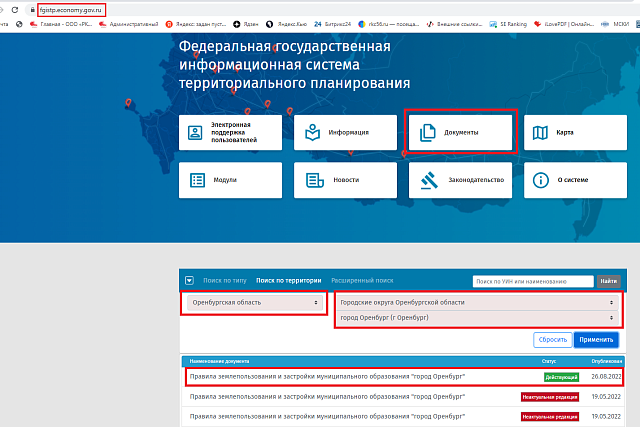Click the 'Применить' apply button
This screenshot has height=427, width=640.
point(596,340)
